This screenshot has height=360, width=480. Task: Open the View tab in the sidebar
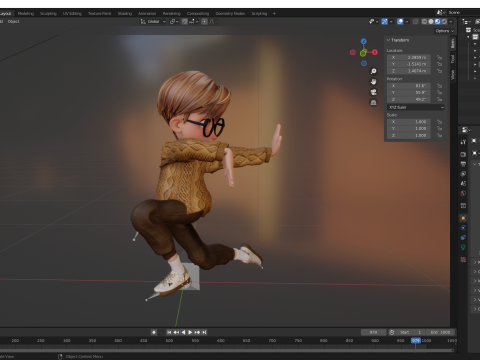[453, 75]
